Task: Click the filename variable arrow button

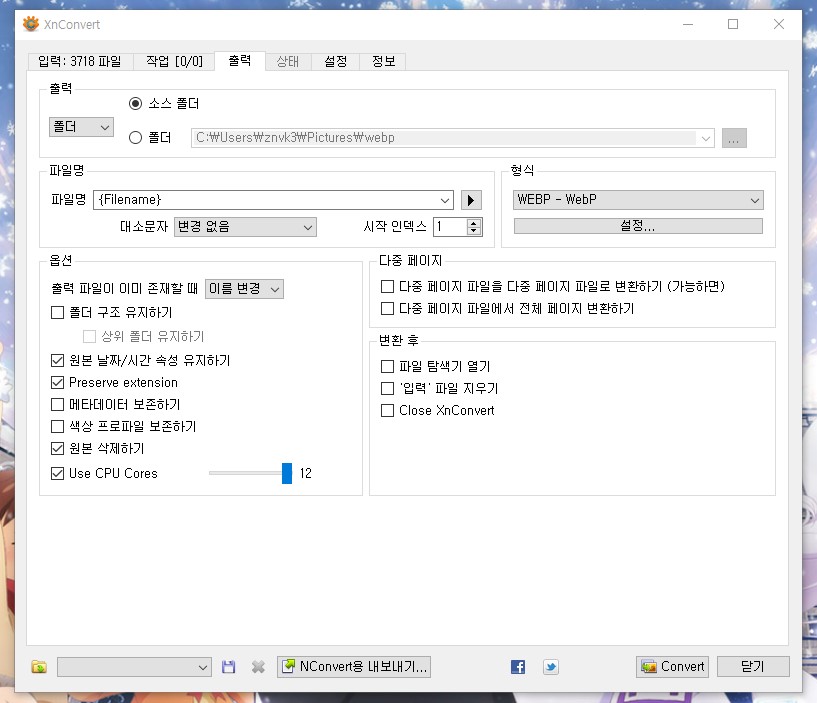Action: [x=471, y=200]
